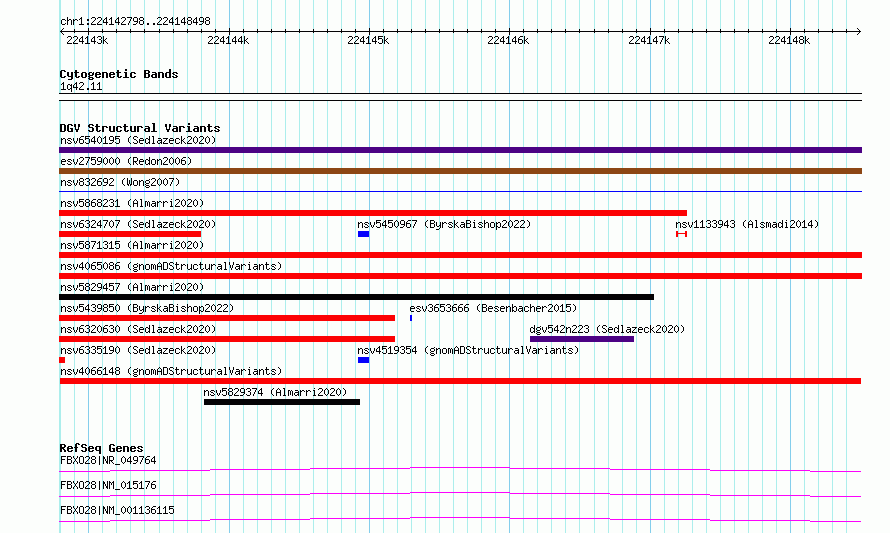Click the 224143k ruler tick label
The image size is (890, 533).
click(x=87, y=40)
